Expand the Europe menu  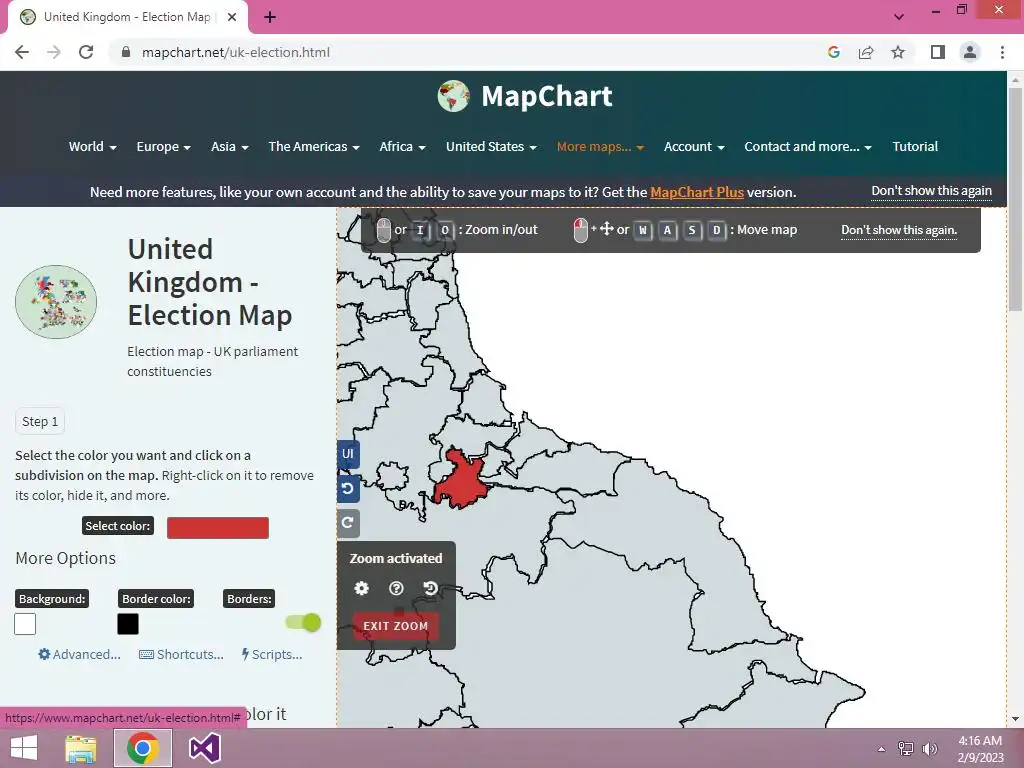tap(164, 146)
